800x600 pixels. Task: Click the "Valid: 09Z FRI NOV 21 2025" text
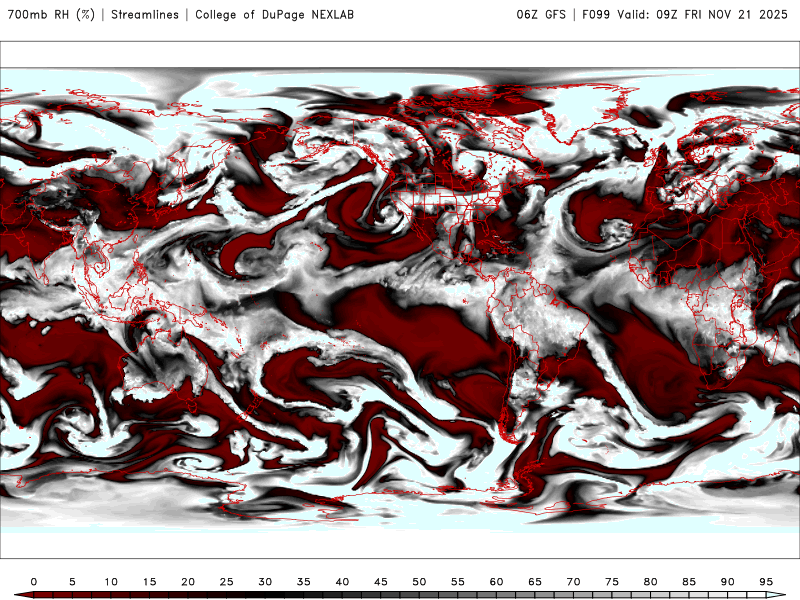tap(703, 14)
